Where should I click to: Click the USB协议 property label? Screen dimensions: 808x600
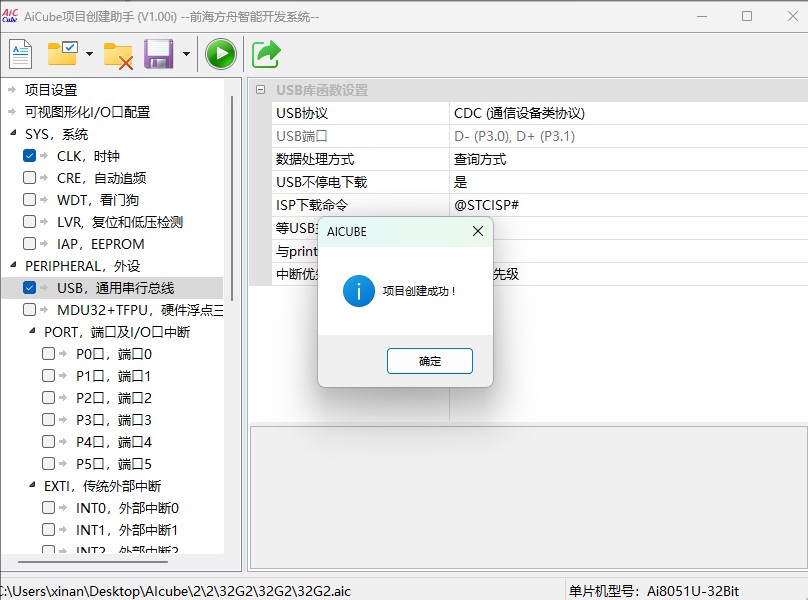click(x=302, y=113)
